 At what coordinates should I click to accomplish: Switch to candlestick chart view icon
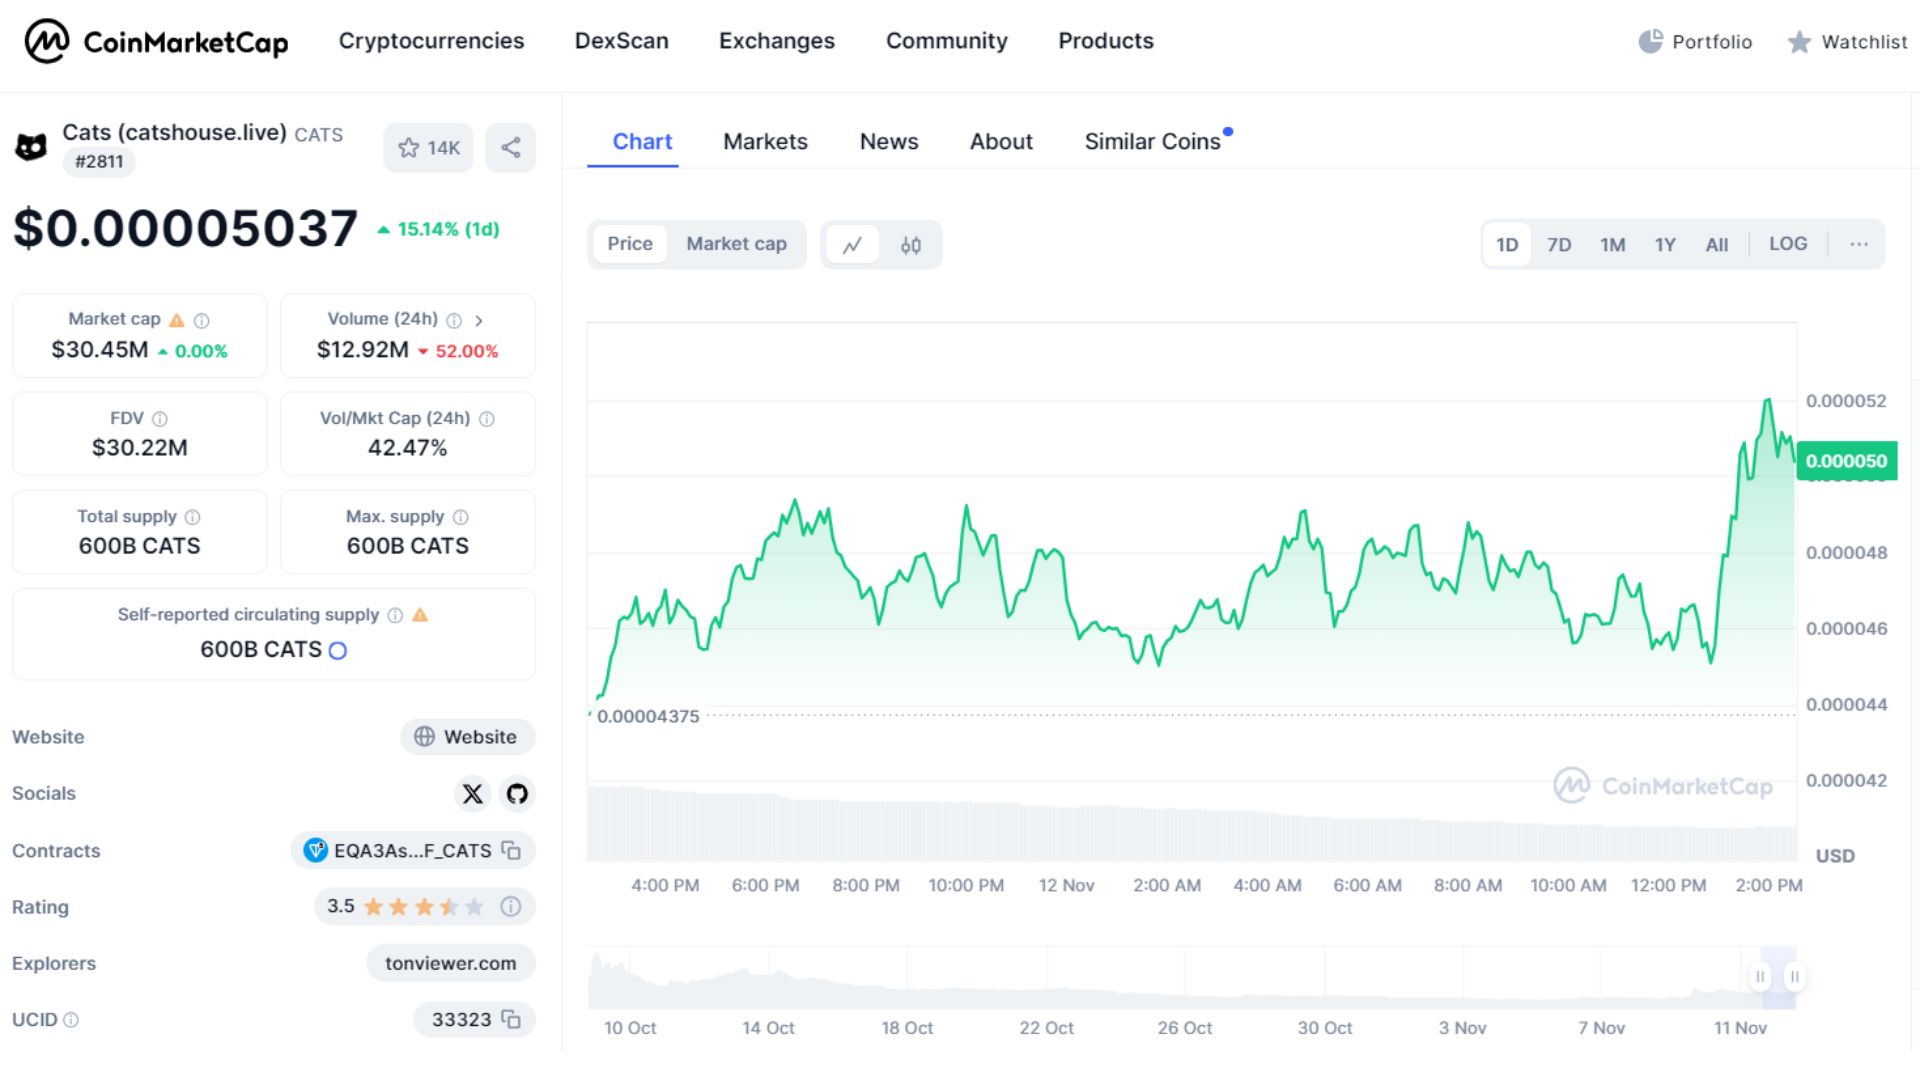(910, 245)
